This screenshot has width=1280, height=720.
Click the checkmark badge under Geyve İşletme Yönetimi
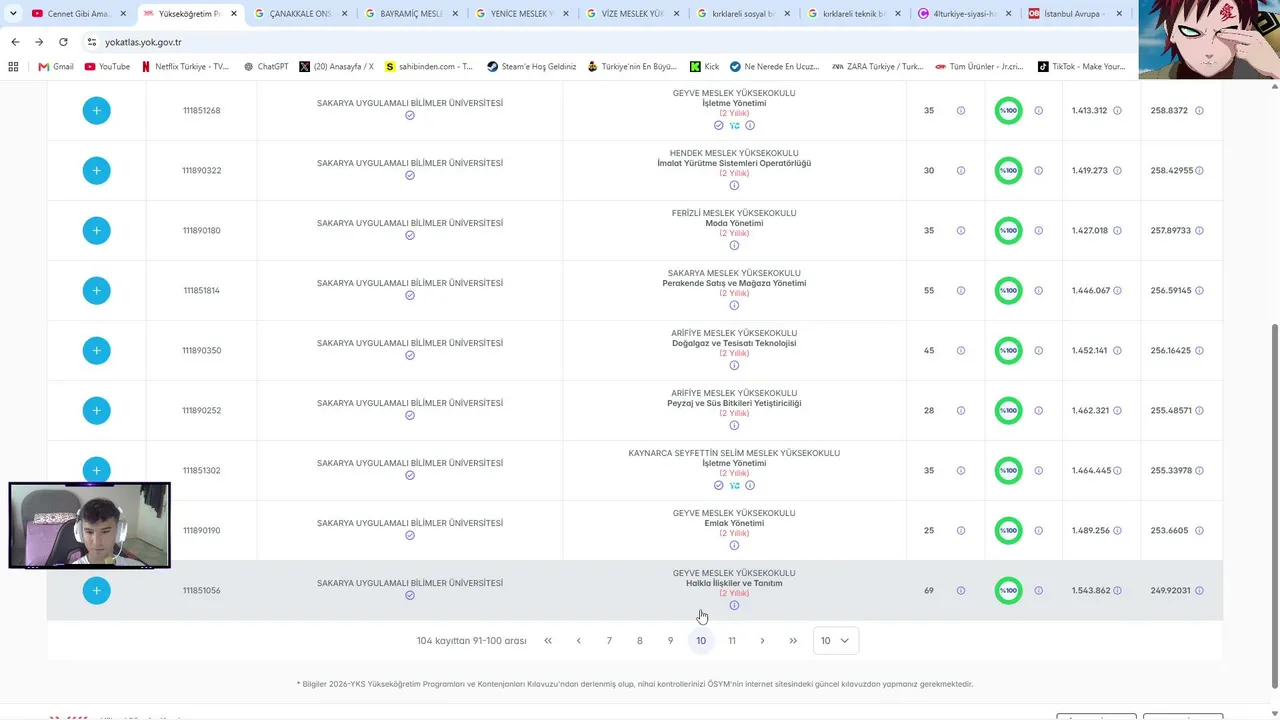[718, 125]
